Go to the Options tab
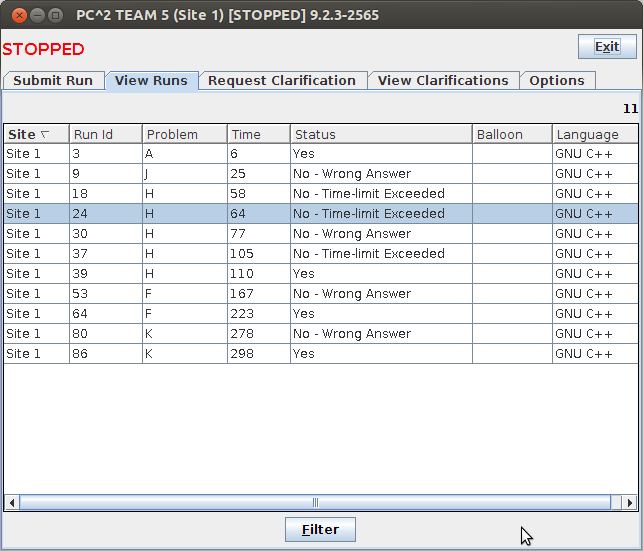The height and width of the screenshot is (551, 643). pyautogui.click(x=557, y=81)
